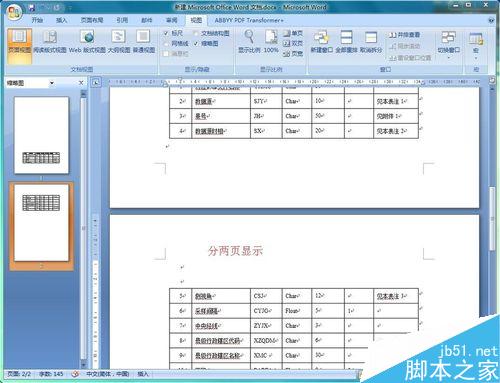Click 全部重排 (Arrange All) icon
The image size is (500, 383).
346,42
